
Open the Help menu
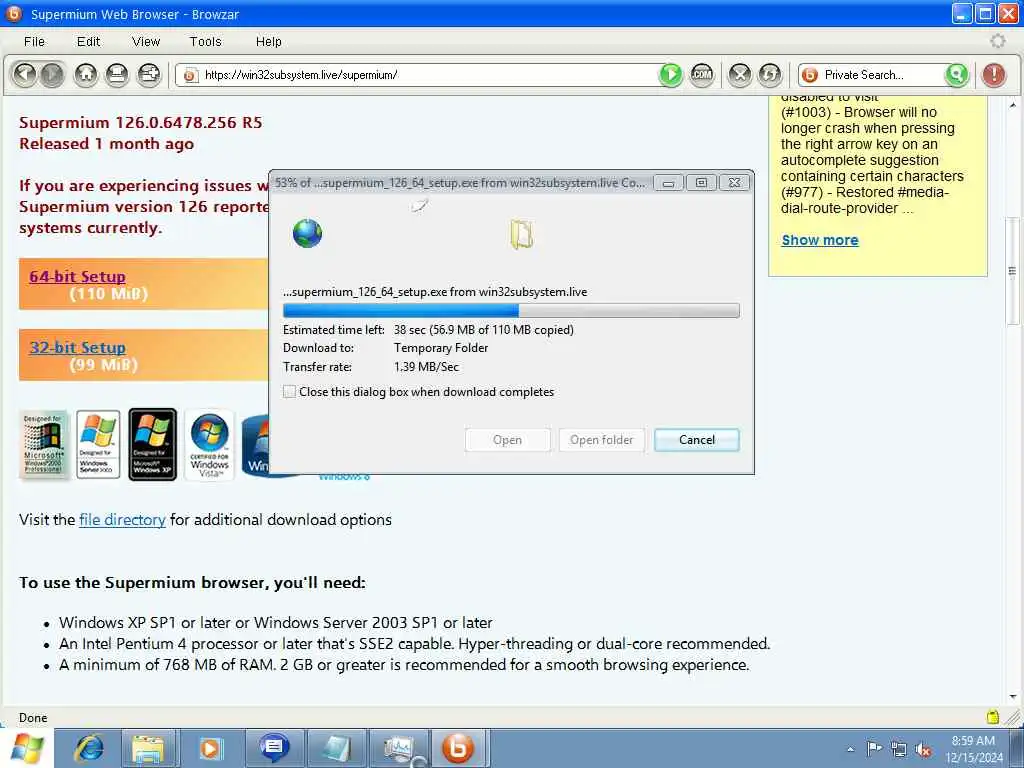click(x=268, y=42)
